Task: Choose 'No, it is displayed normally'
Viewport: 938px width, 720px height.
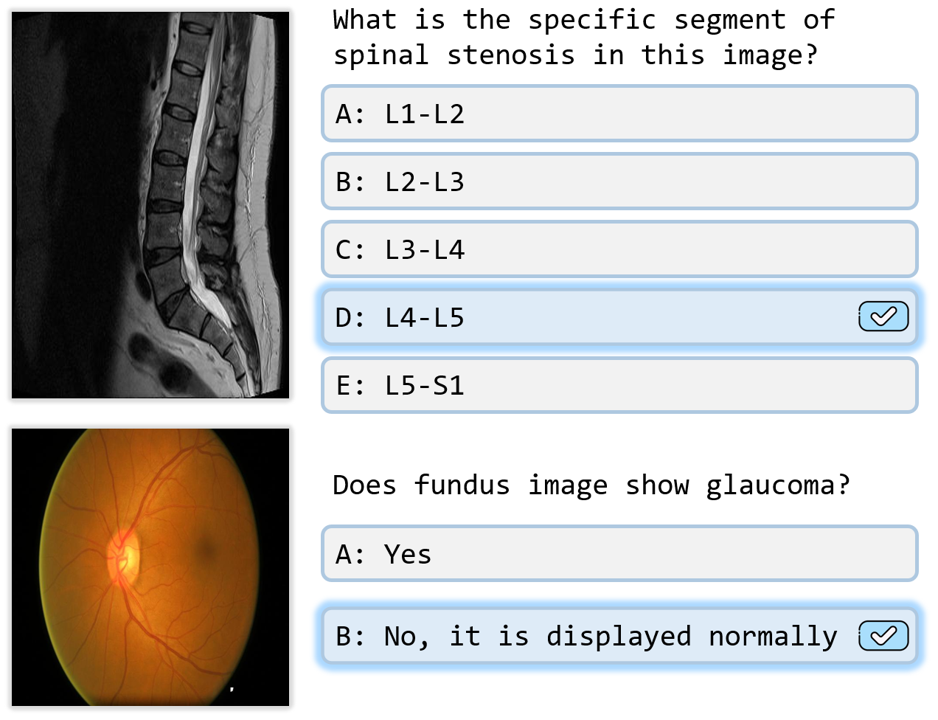Action: [x=590, y=636]
